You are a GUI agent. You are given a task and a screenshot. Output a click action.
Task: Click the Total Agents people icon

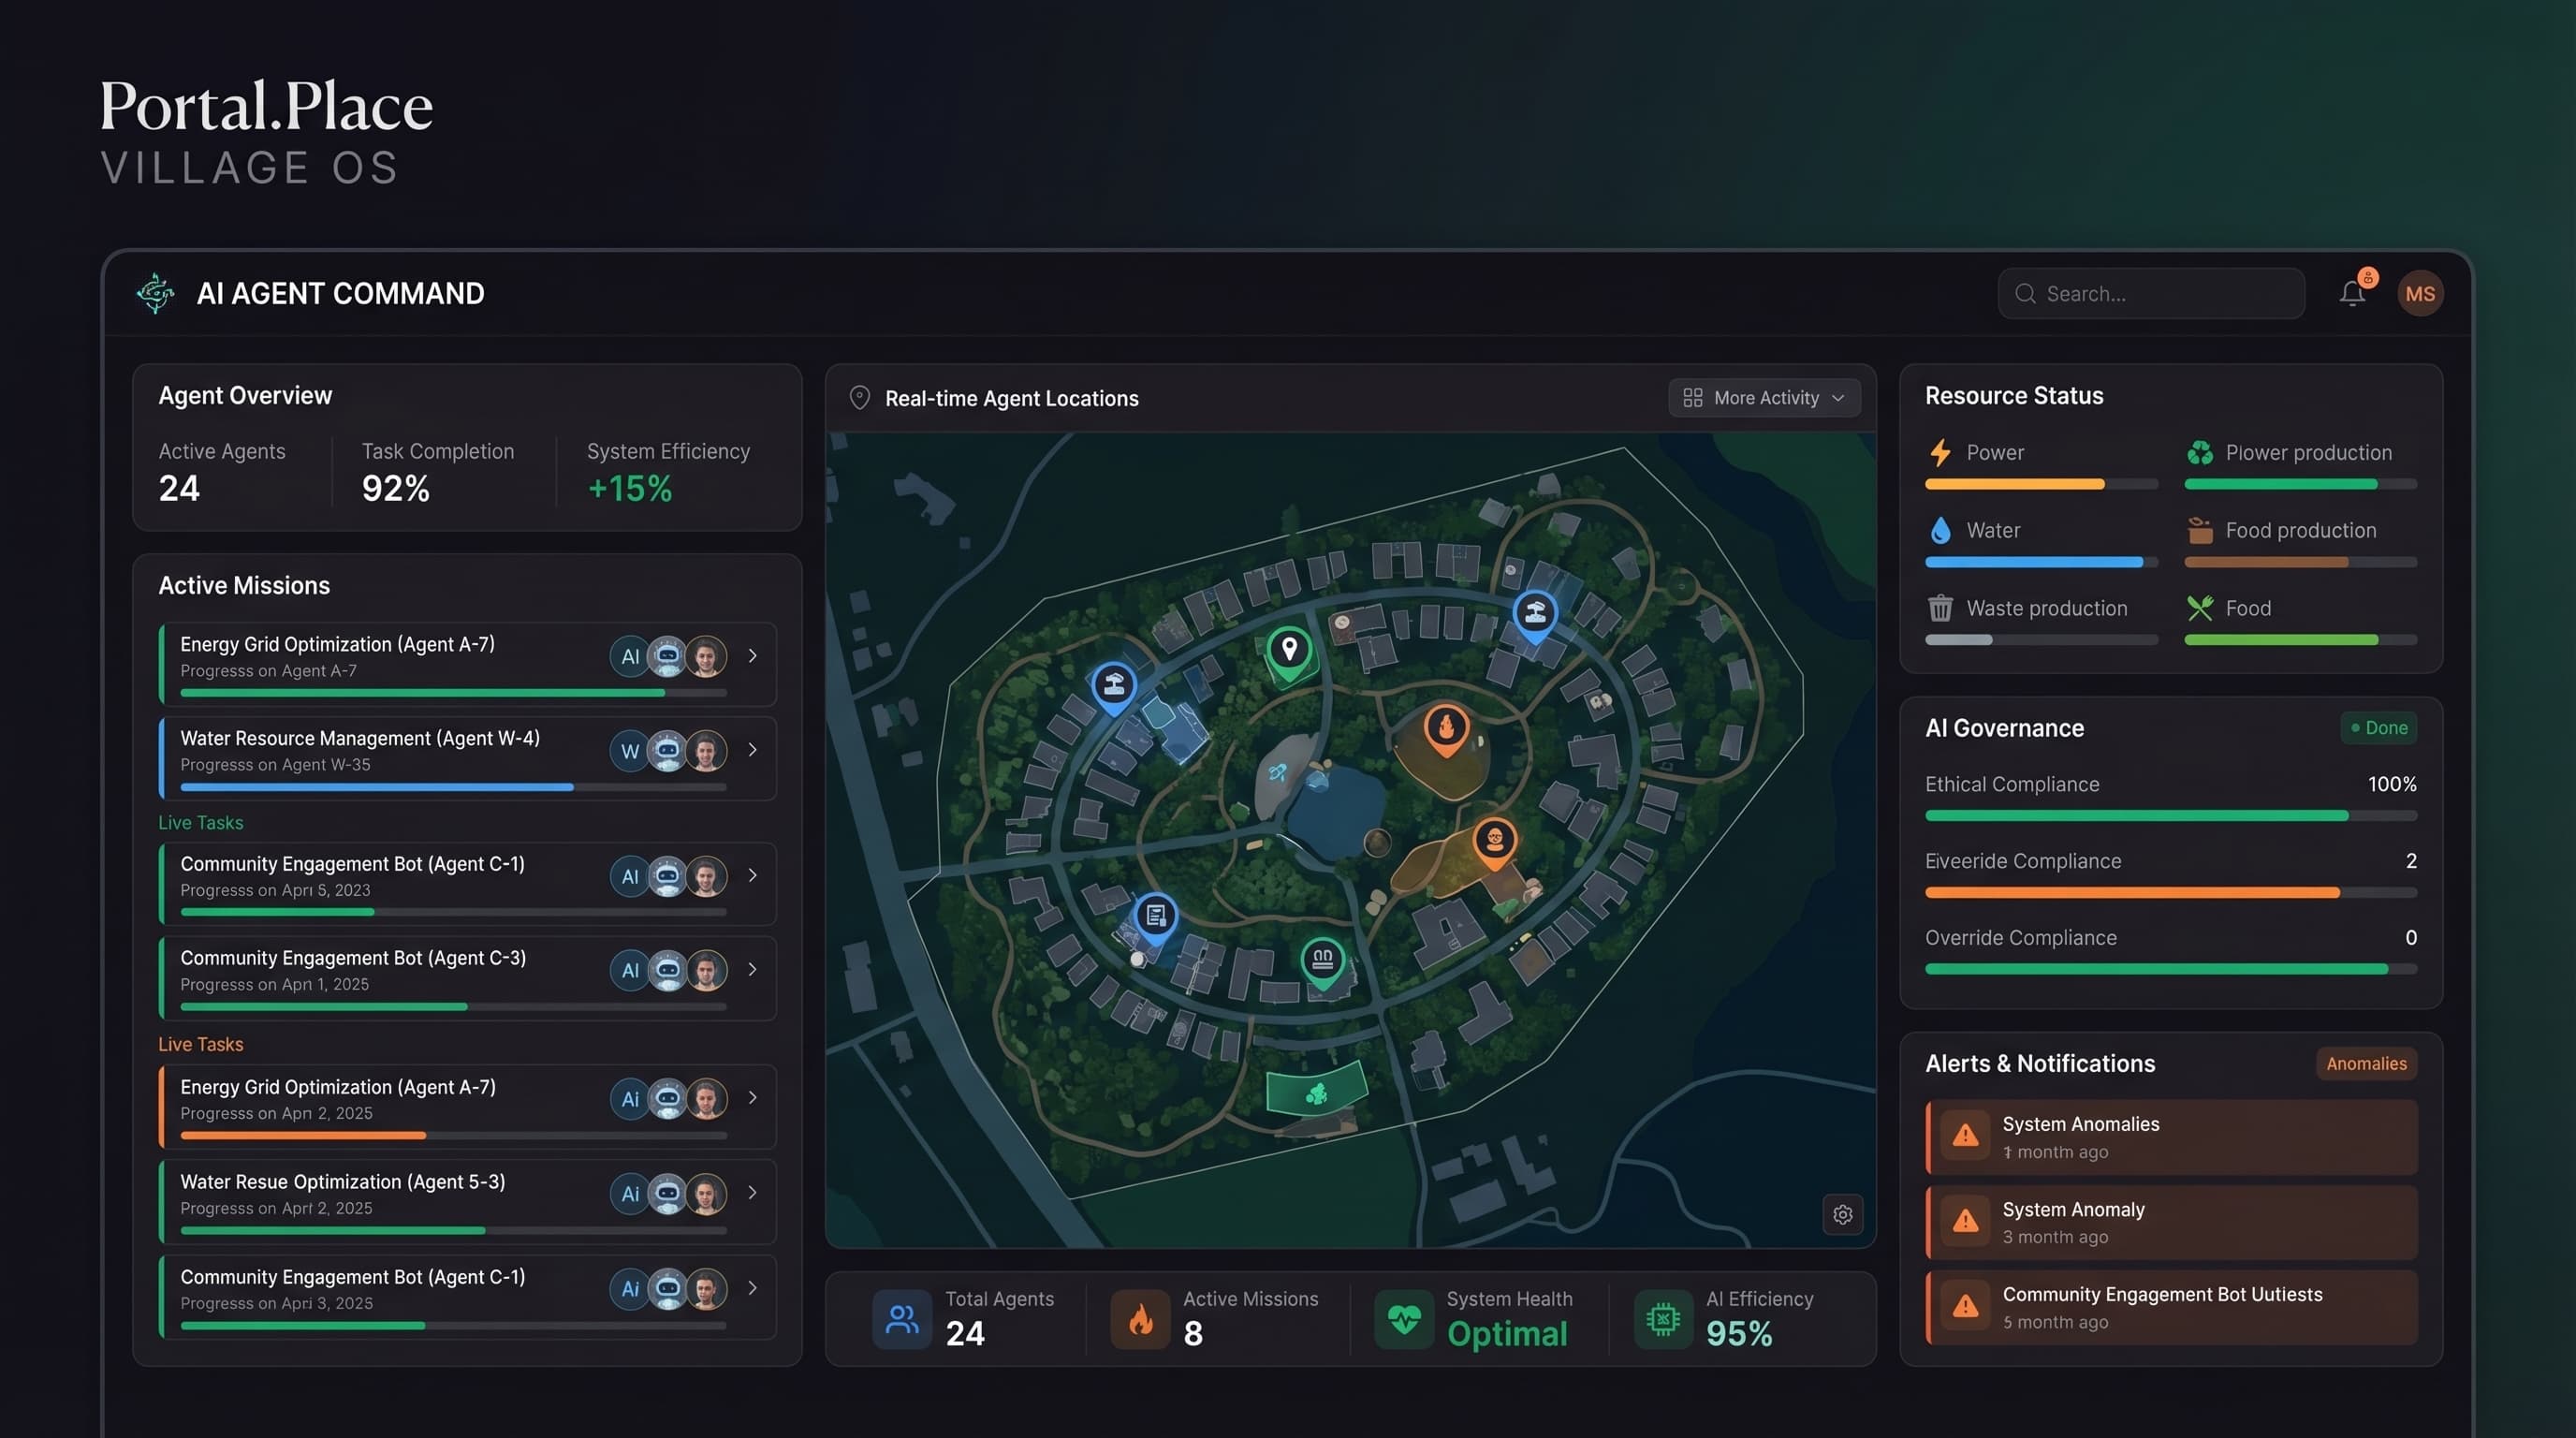click(x=901, y=1319)
